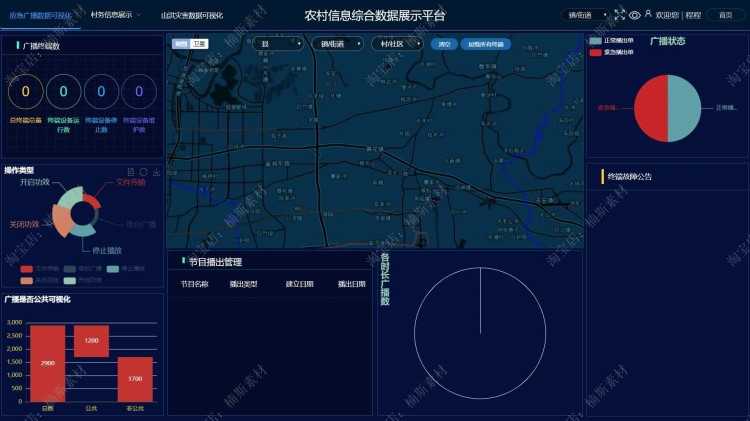Open the 县 dropdown above the map

pyautogui.click(x=278, y=44)
